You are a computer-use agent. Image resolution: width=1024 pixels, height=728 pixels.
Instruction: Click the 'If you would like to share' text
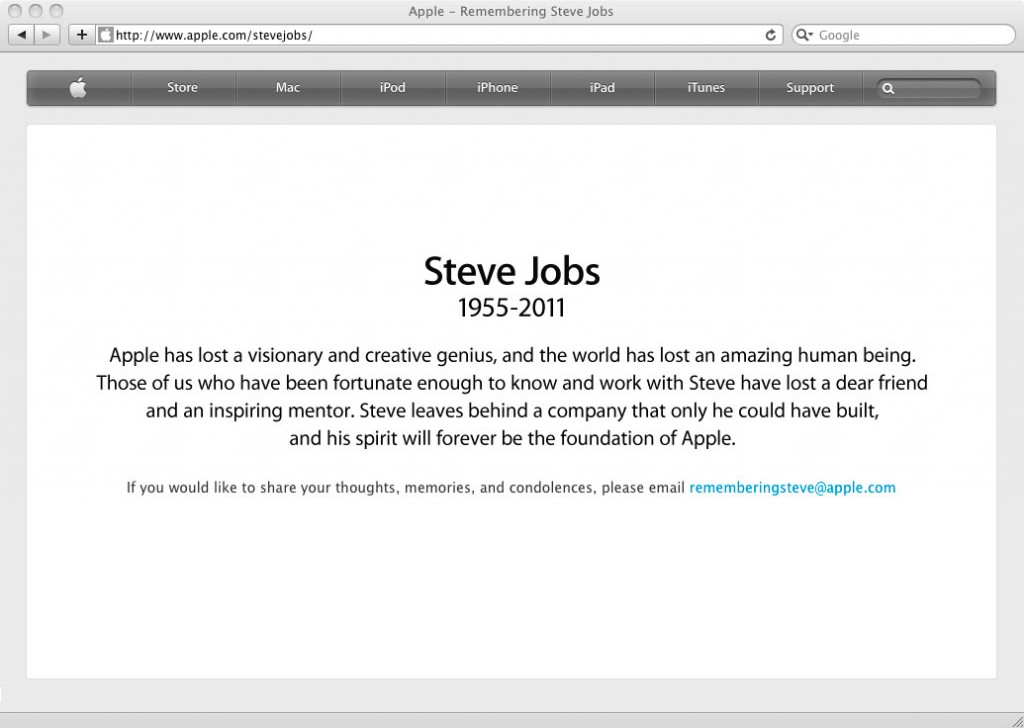pos(406,488)
